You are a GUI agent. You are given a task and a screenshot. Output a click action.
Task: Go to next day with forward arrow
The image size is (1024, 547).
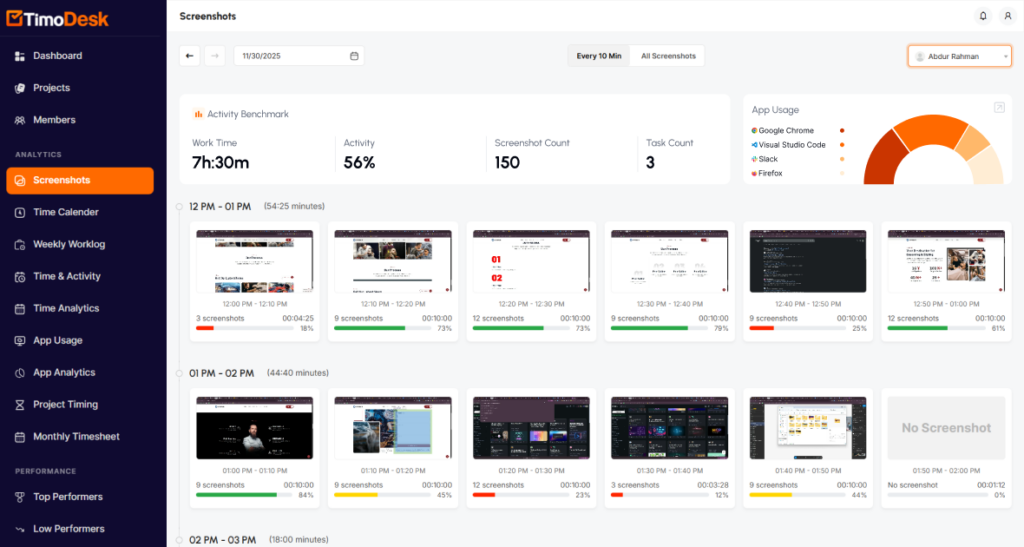[214, 55]
